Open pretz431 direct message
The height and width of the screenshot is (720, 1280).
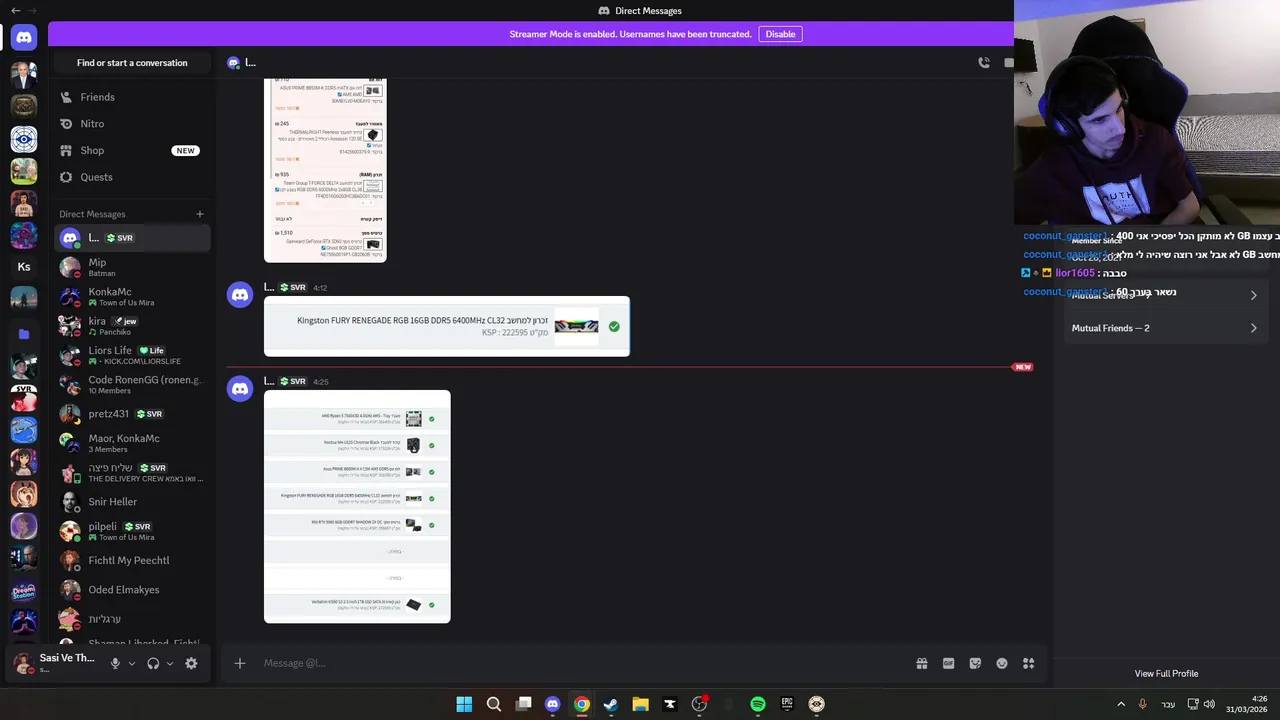click(x=132, y=414)
